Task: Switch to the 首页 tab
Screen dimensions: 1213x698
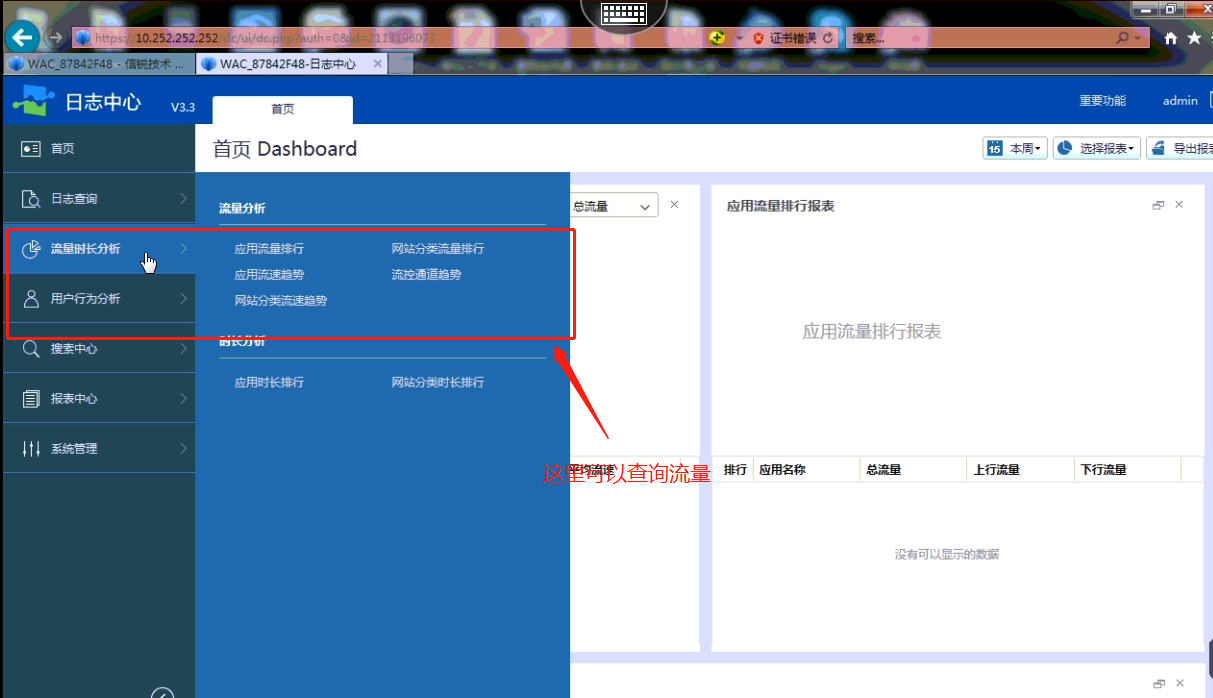Action: tap(283, 110)
